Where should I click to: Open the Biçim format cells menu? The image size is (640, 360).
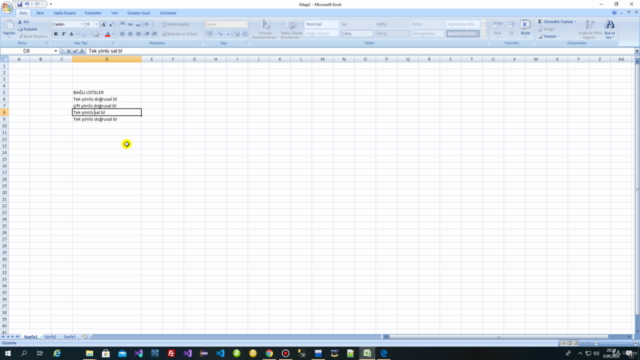pyautogui.click(x=525, y=28)
